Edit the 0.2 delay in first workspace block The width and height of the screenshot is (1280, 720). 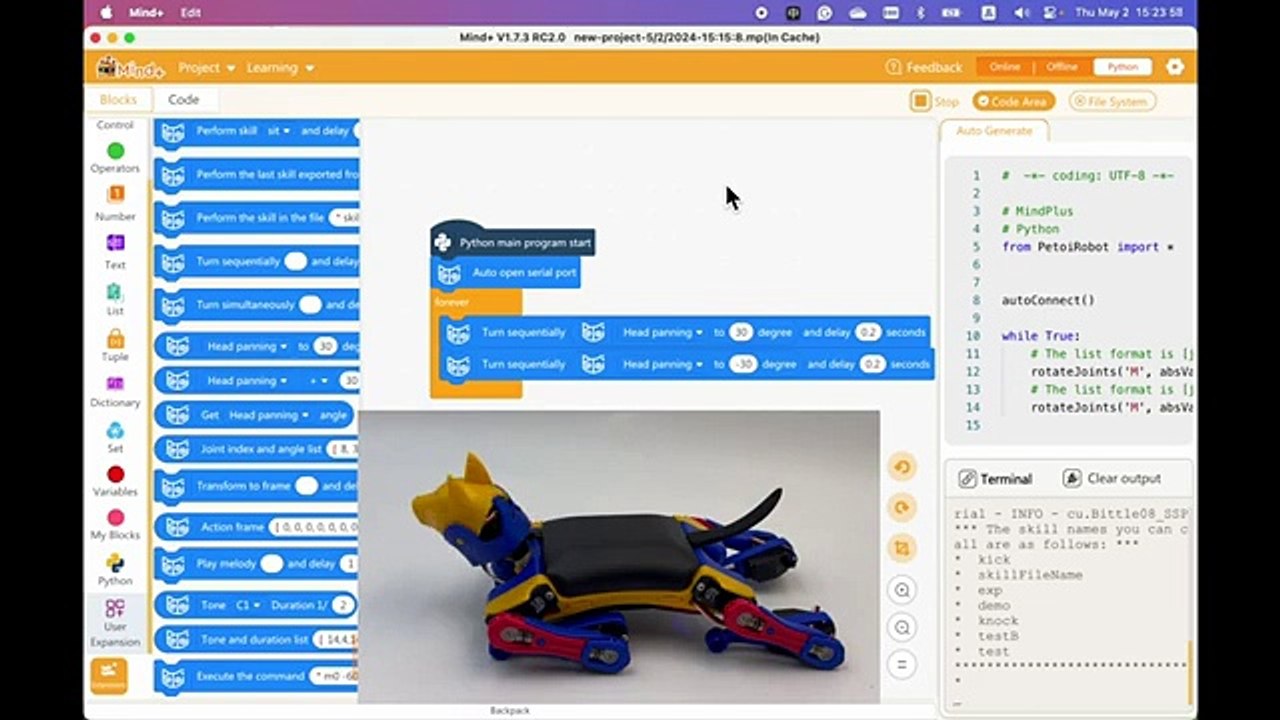pyautogui.click(x=867, y=332)
